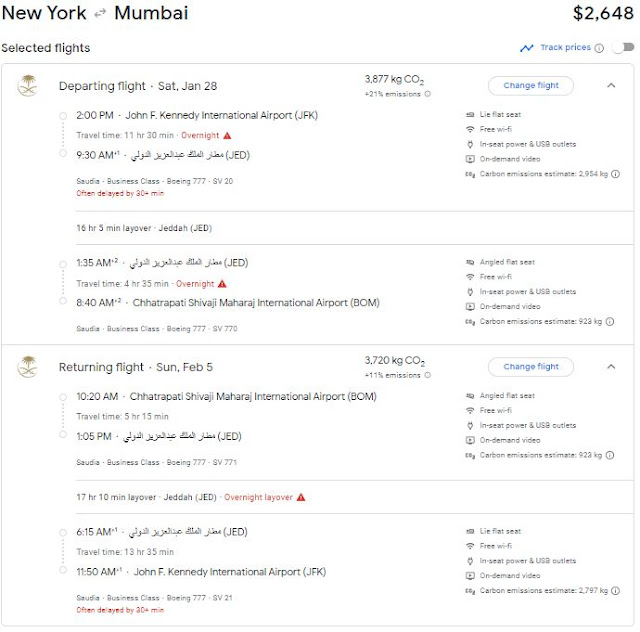Open info for 2,797 kg carbon estimate
This screenshot has width=640, height=632.
tap(616, 590)
